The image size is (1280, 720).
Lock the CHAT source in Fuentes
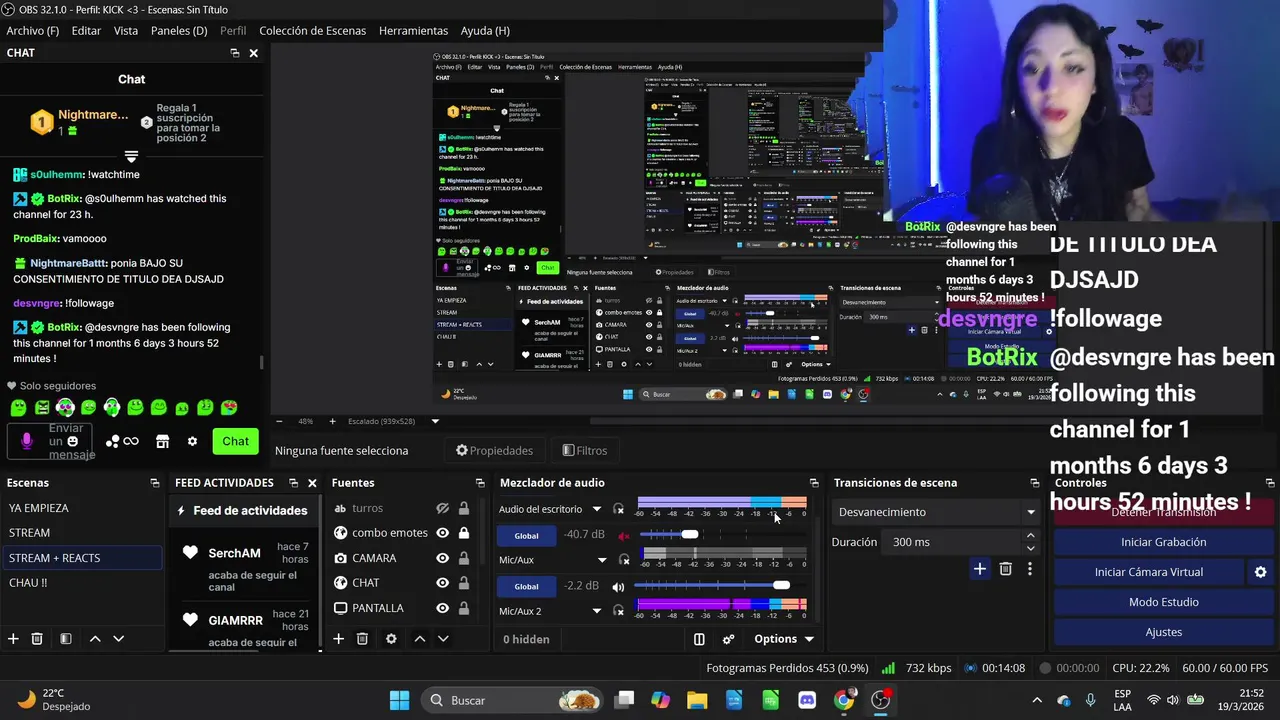tap(464, 583)
